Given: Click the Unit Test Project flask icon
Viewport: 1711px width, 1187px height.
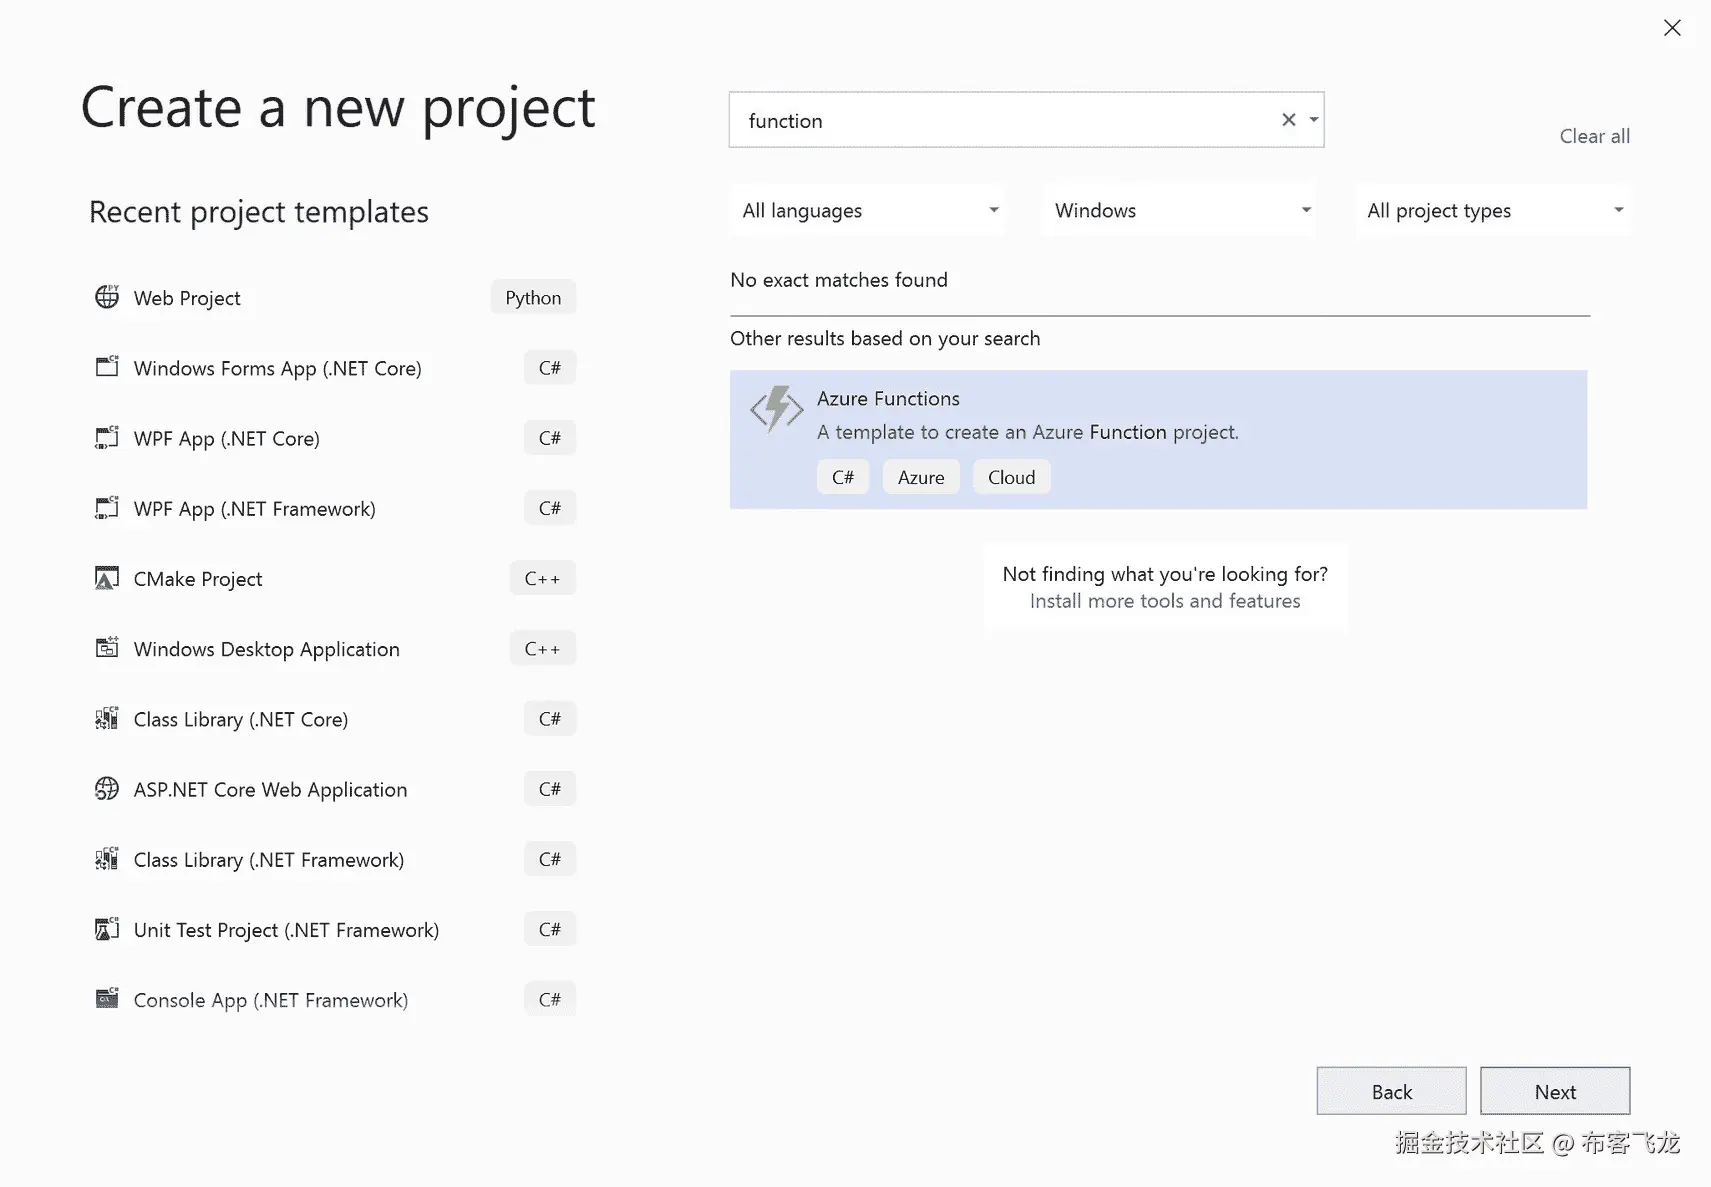Looking at the screenshot, I should [107, 929].
